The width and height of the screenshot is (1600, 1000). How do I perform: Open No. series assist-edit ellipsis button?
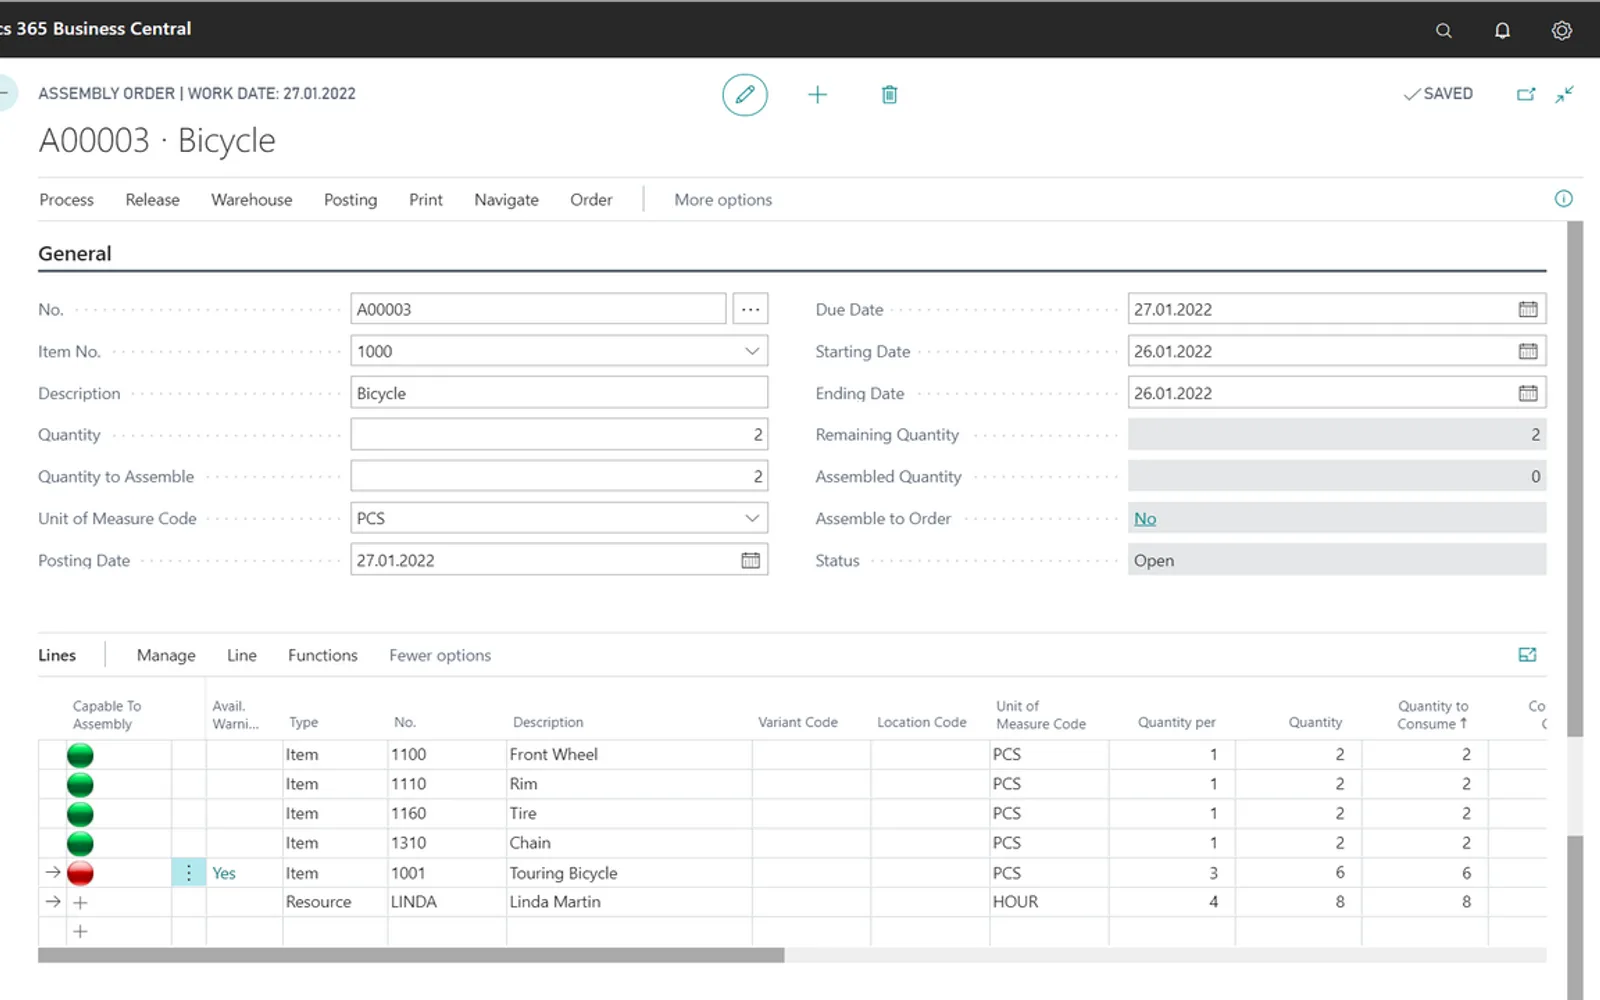(x=750, y=309)
